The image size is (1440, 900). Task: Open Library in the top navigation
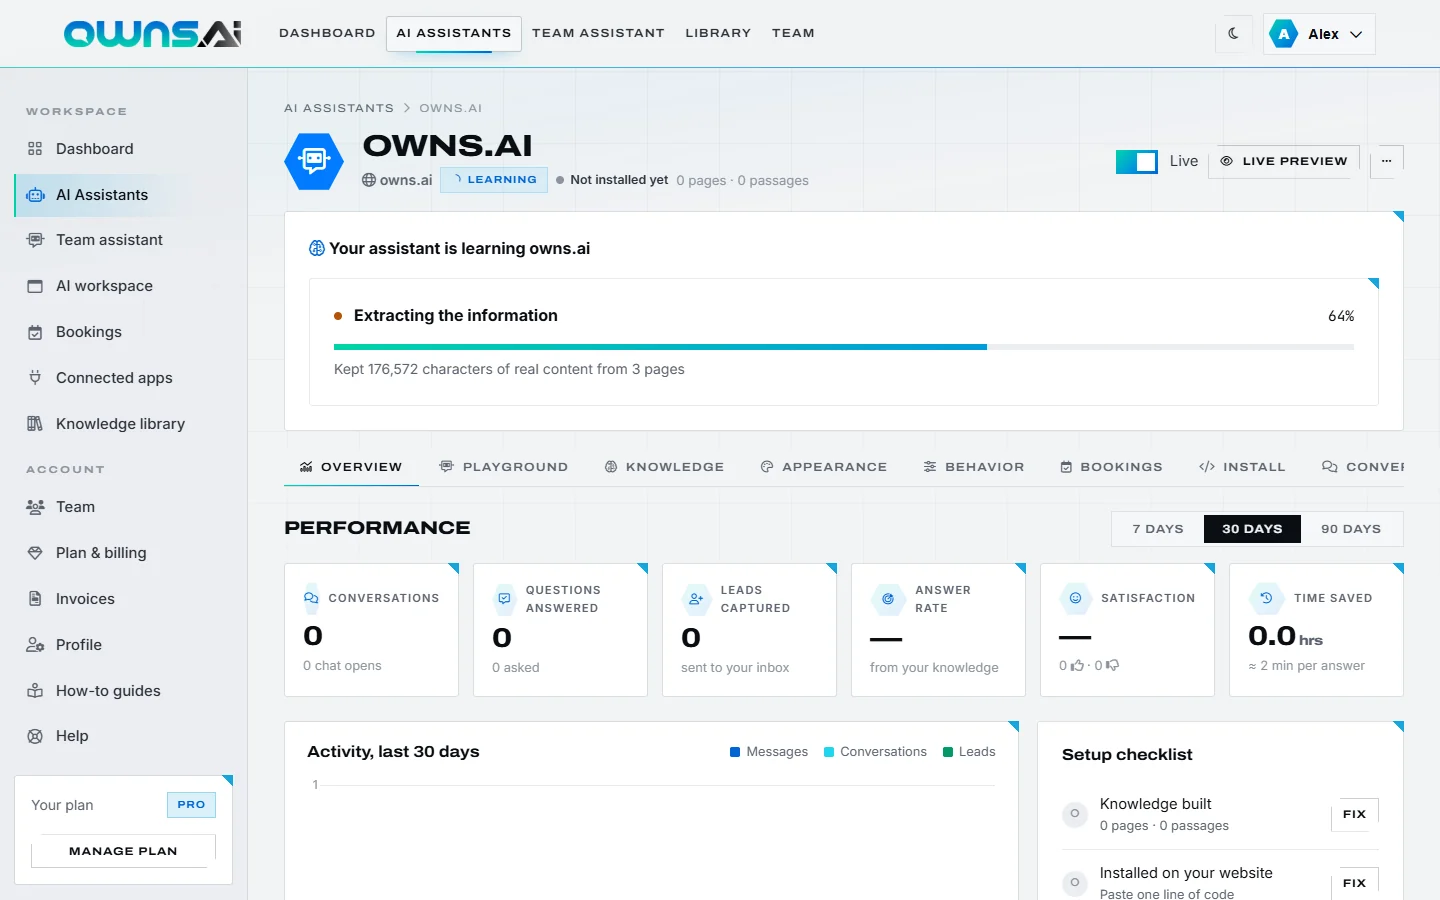pyautogui.click(x=718, y=33)
